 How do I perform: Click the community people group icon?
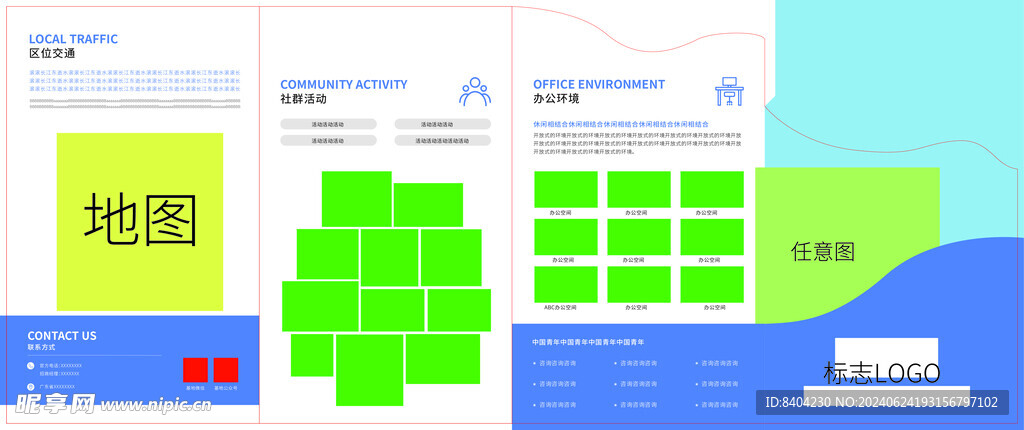coord(475,92)
